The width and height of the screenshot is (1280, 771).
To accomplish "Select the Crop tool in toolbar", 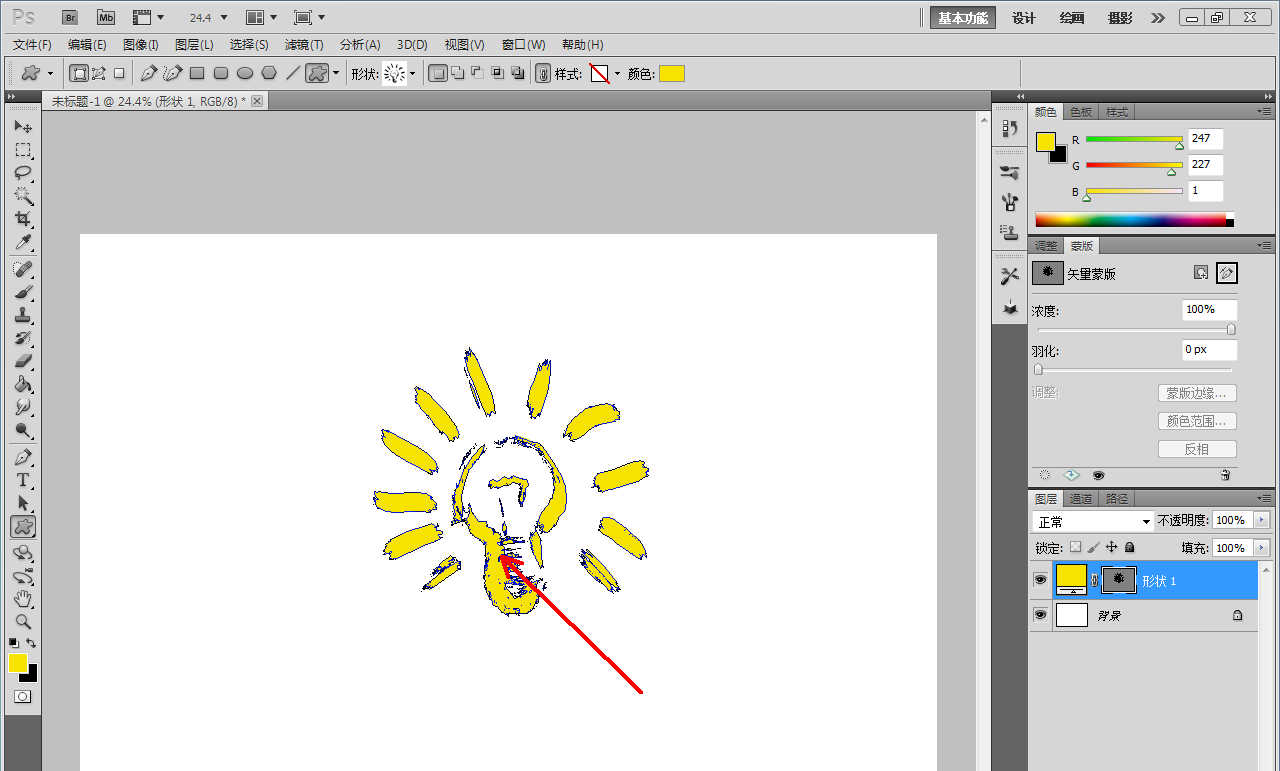I will click(23, 218).
